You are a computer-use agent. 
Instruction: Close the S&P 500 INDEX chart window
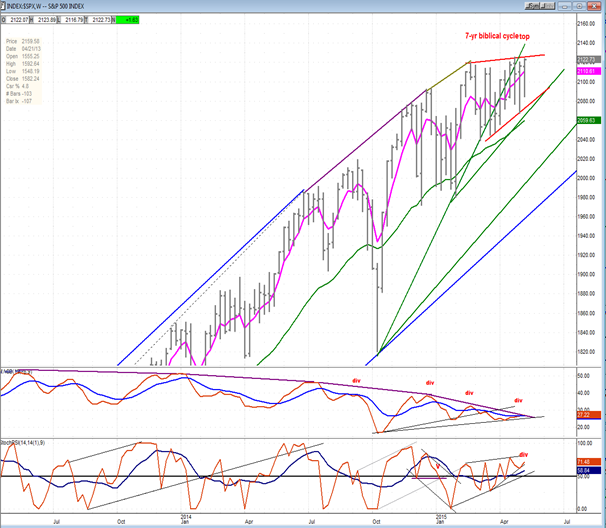594,6
